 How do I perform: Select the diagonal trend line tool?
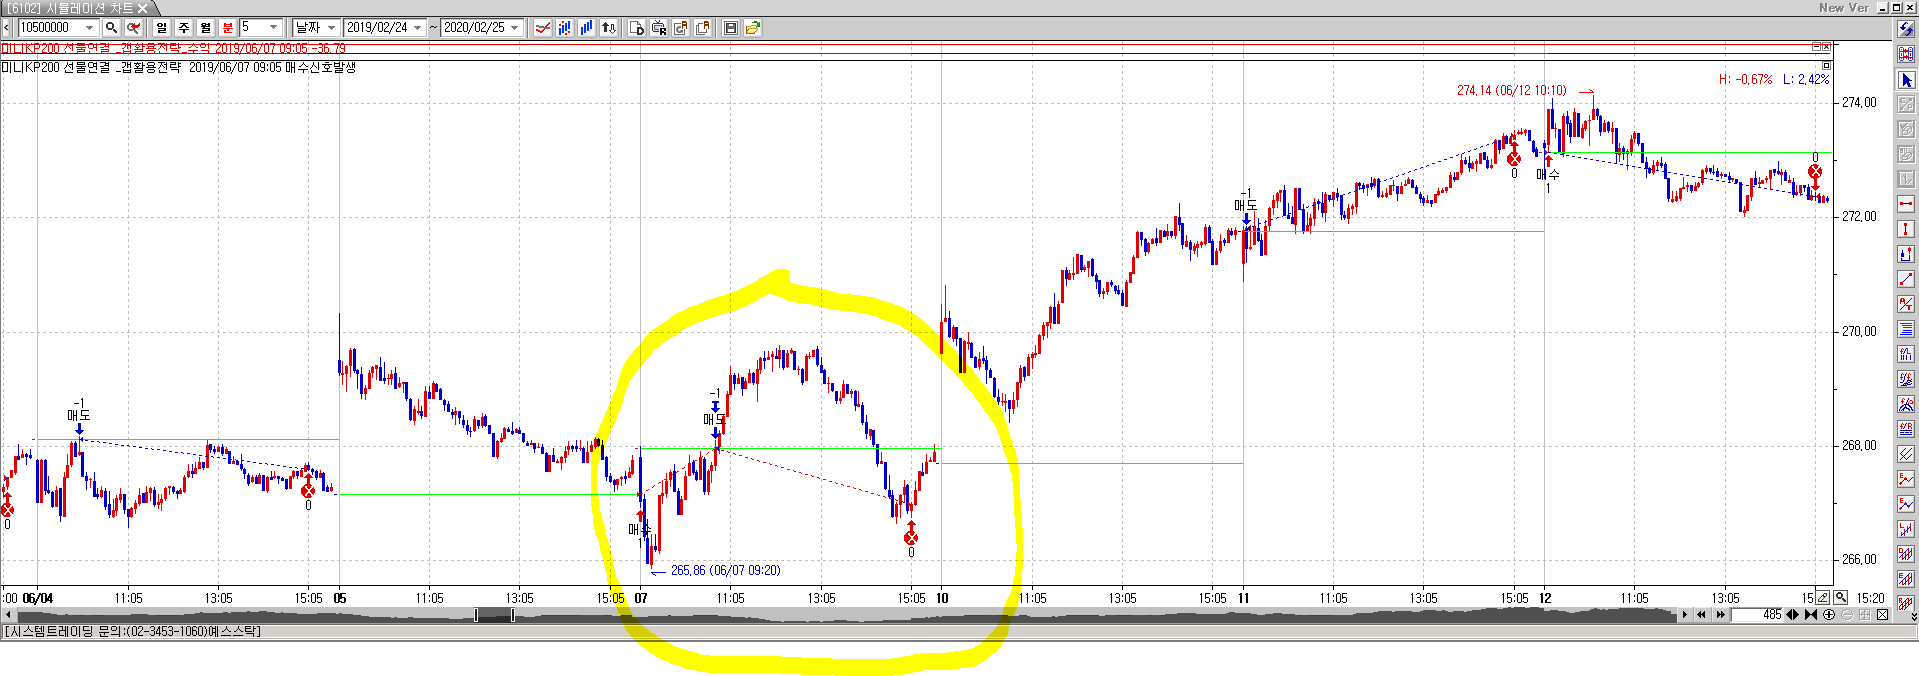point(1906,279)
